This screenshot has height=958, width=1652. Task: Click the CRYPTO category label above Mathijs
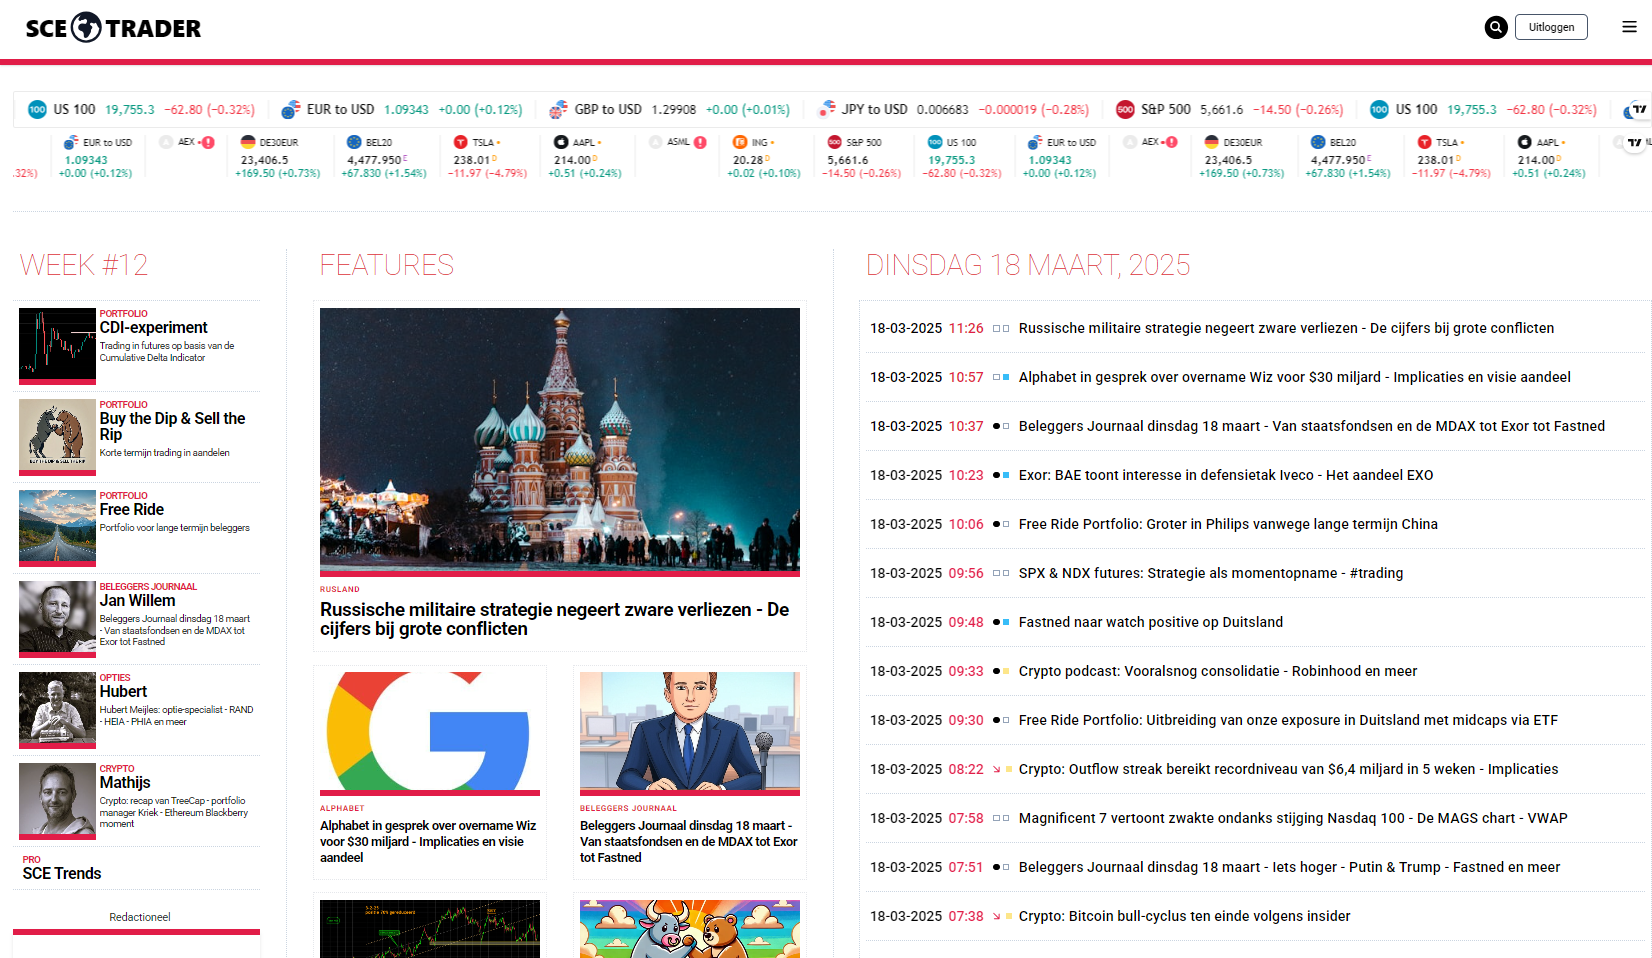click(117, 769)
